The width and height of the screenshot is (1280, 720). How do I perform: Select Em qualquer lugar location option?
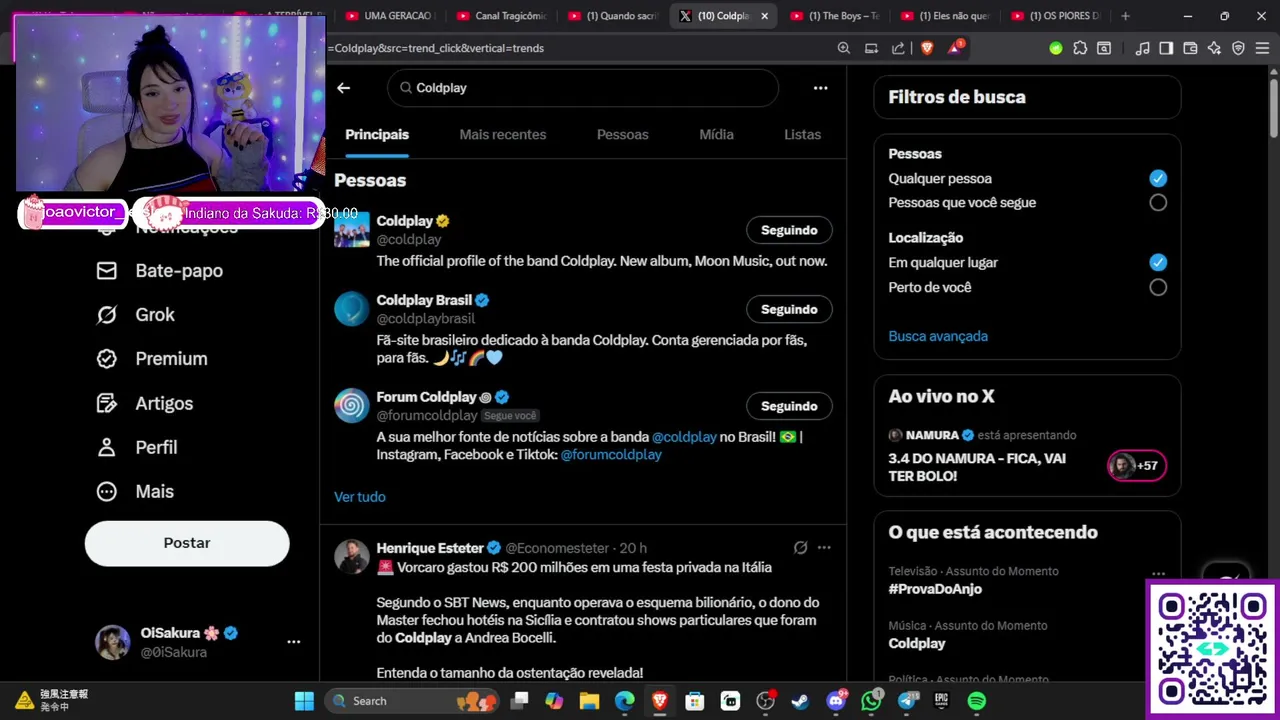click(x=1158, y=263)
